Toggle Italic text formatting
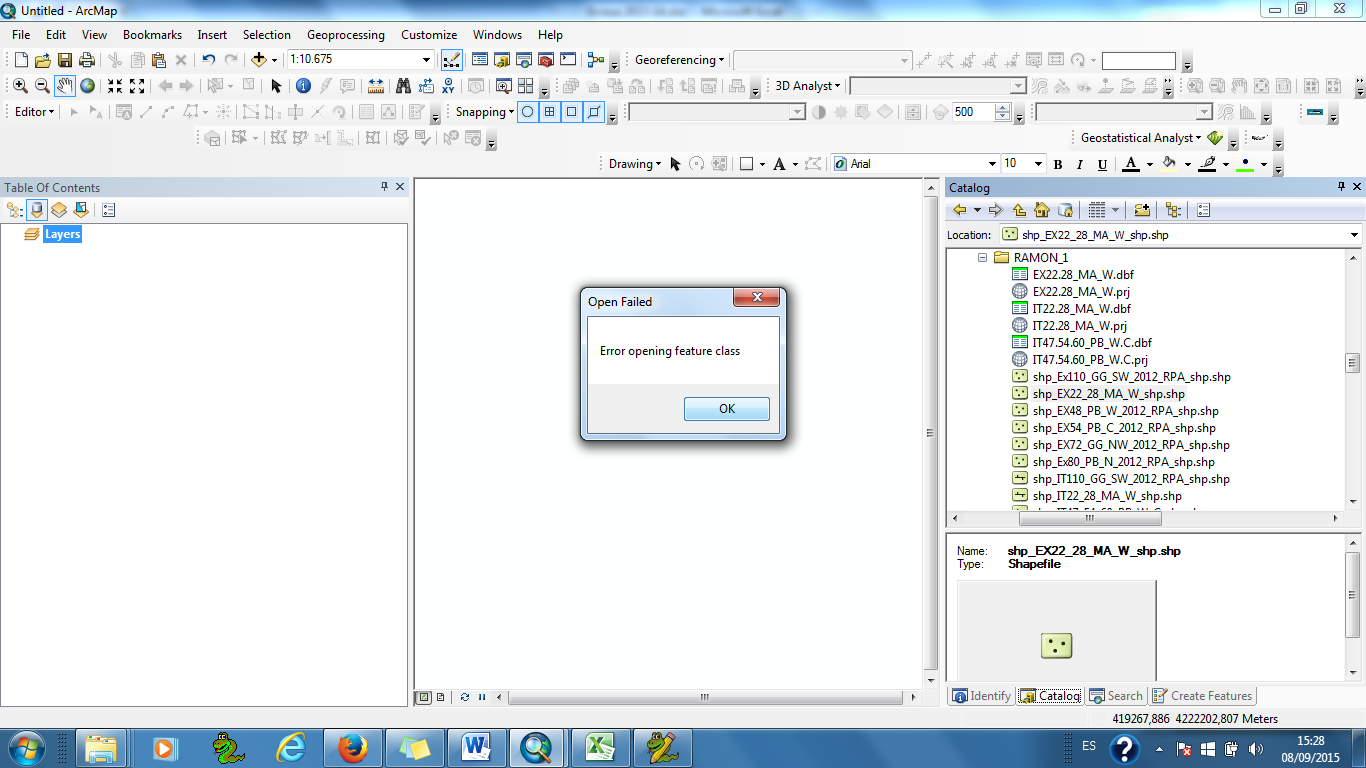The width and height of the screenshot is (1366, 768). pos(1080,164)
